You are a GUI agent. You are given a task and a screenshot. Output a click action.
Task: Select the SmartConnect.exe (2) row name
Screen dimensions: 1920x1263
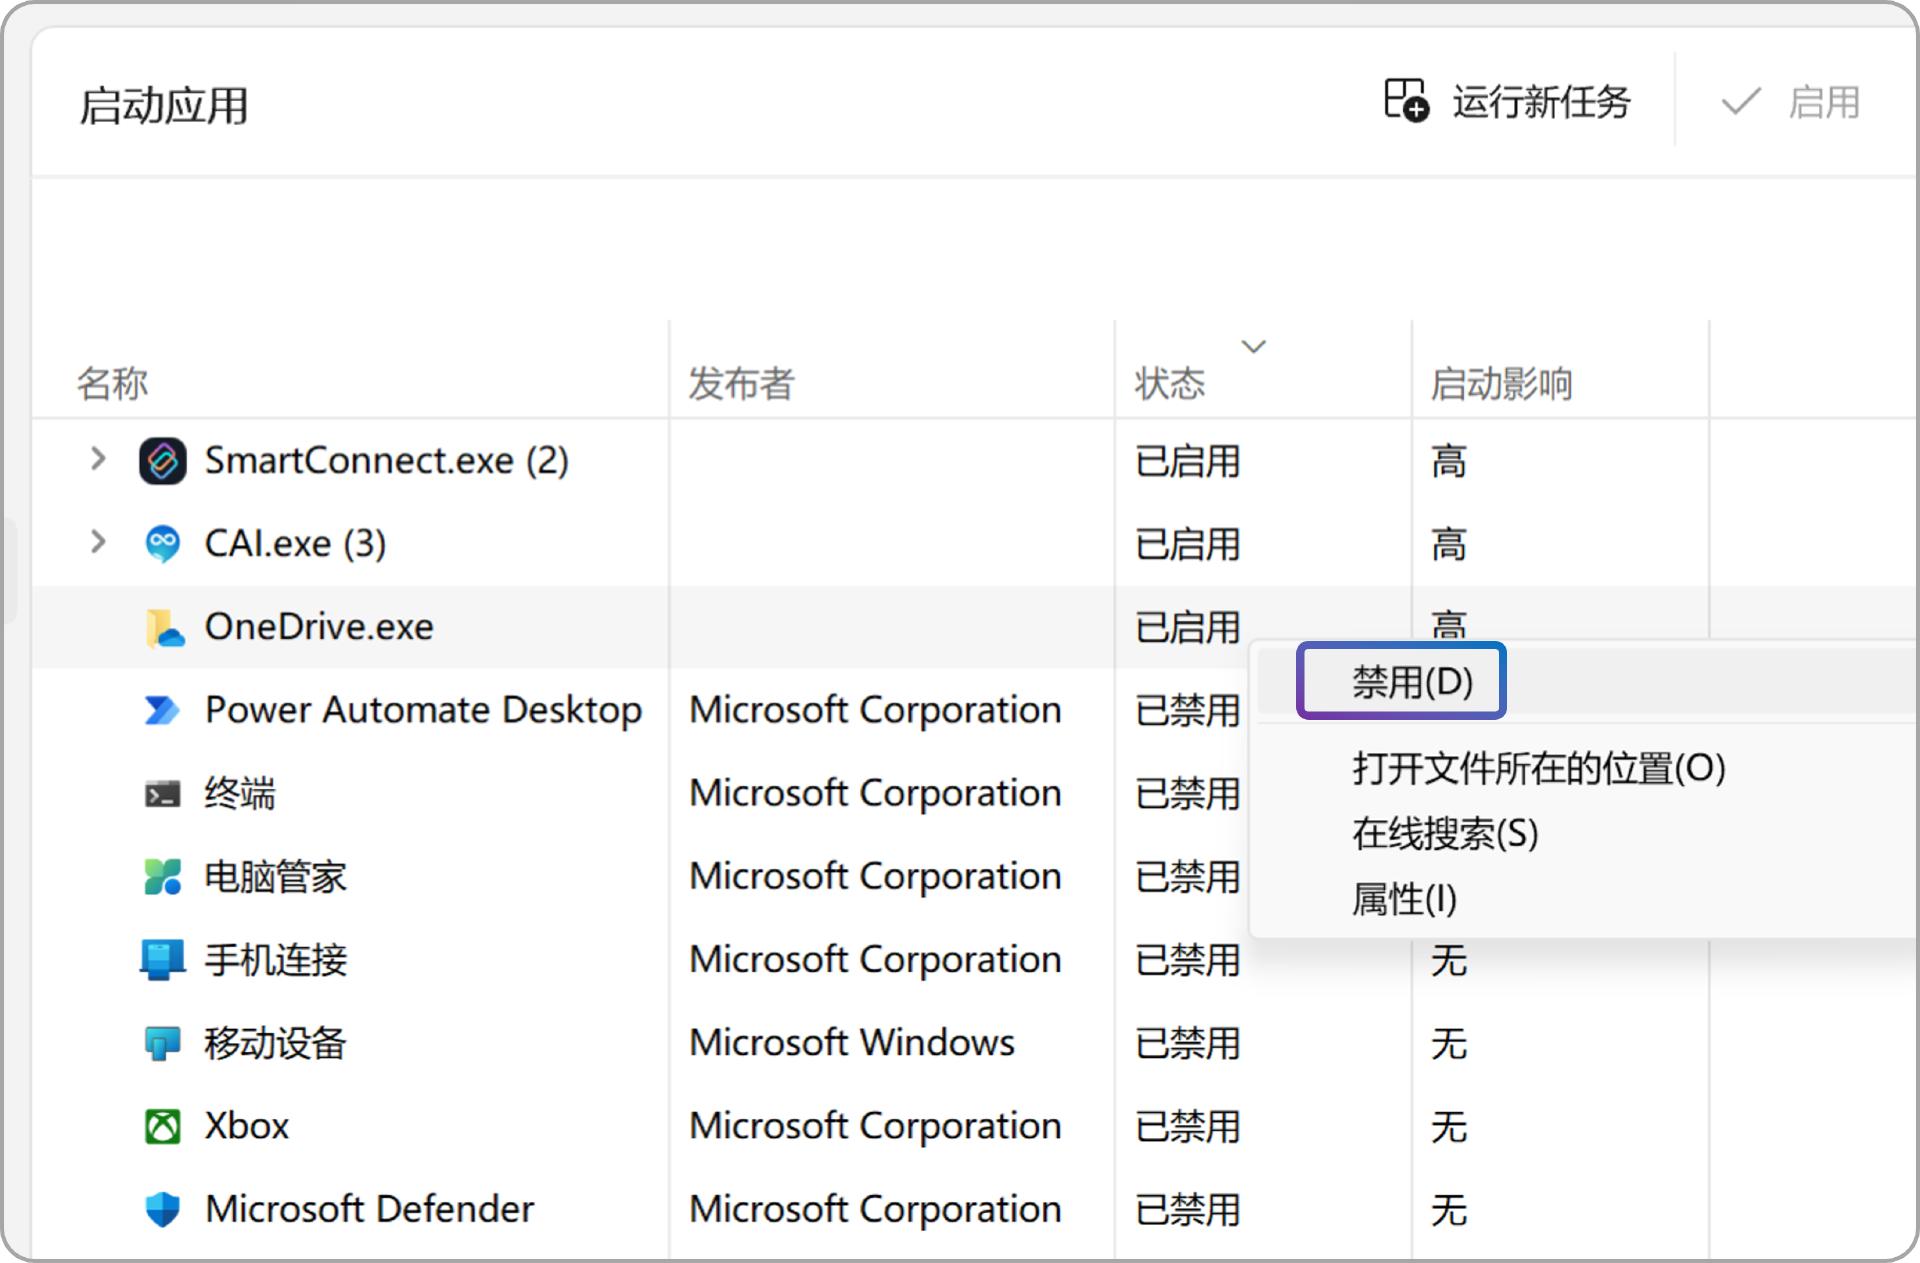tap(386, 461)
